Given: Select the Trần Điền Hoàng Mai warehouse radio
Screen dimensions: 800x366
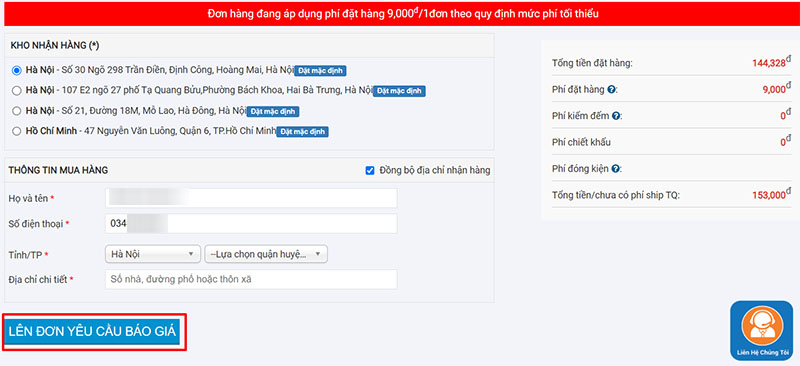Looking at the screenshot, I should pos(17,70).
